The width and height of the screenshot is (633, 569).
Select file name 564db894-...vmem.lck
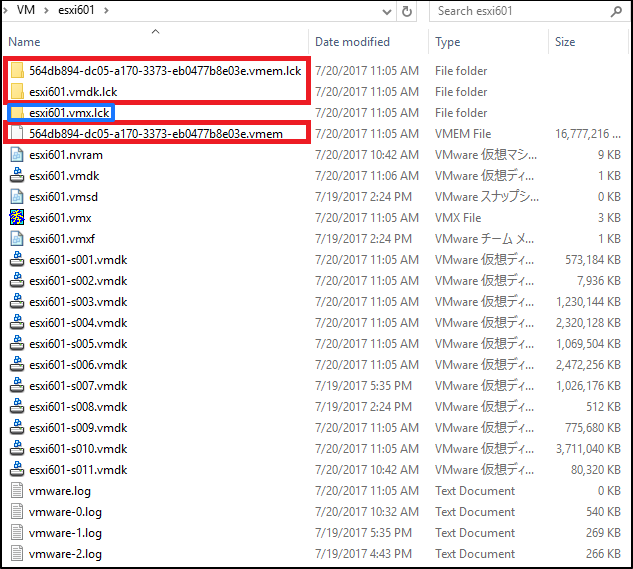tap(165, 71)
